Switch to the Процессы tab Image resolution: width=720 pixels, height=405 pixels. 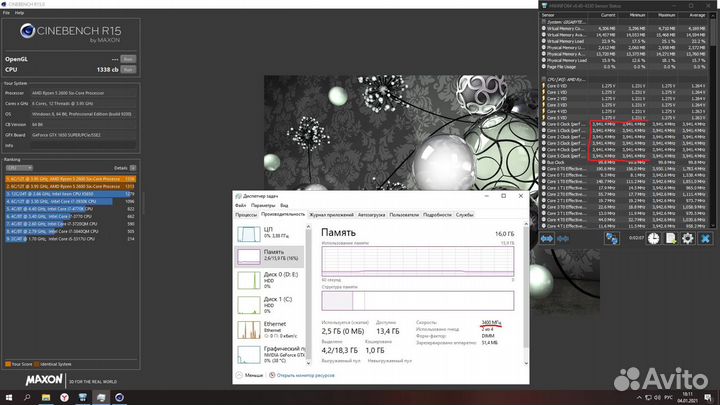click(x=246, y=214)
